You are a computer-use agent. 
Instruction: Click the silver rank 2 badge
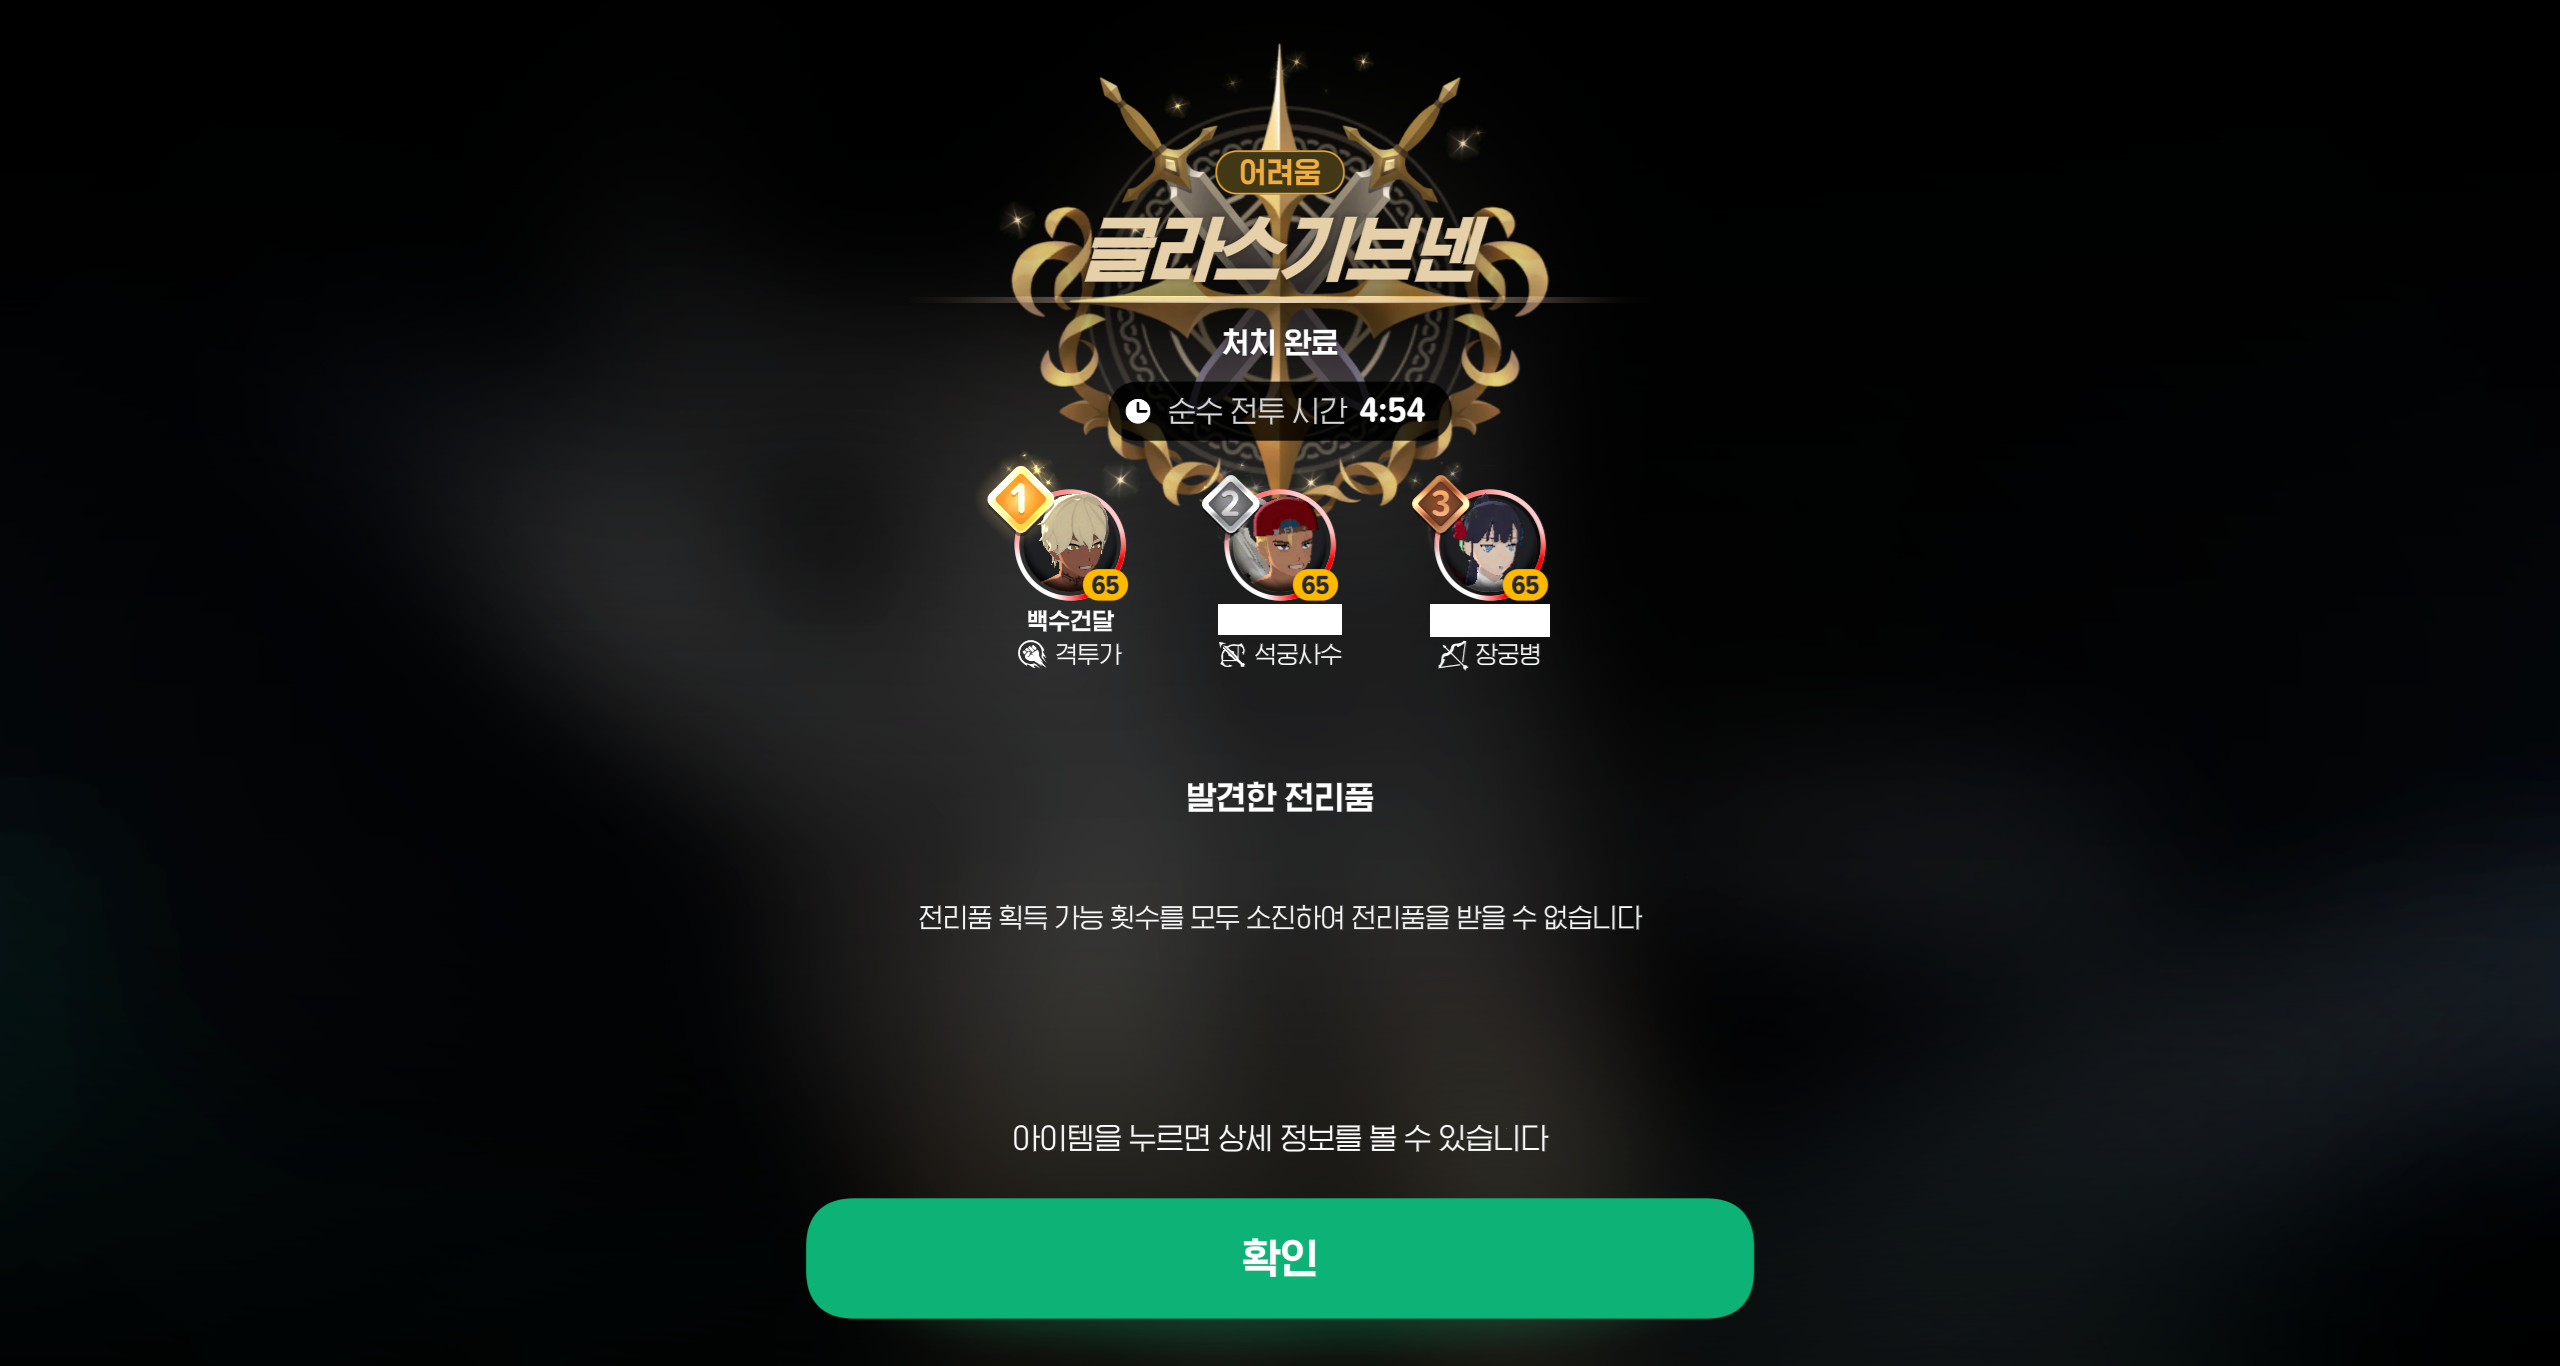[1230, 504]
